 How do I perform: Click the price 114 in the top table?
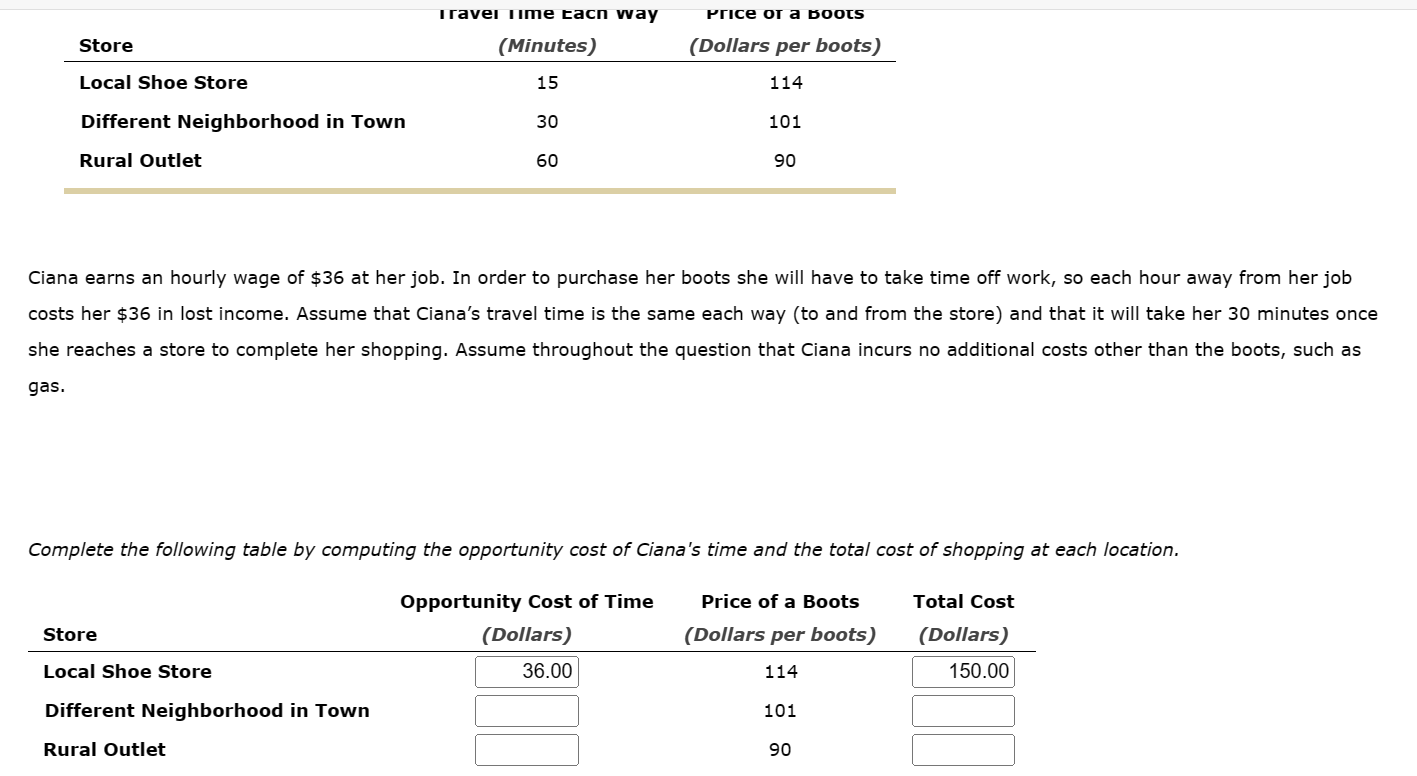pos(787,82)
